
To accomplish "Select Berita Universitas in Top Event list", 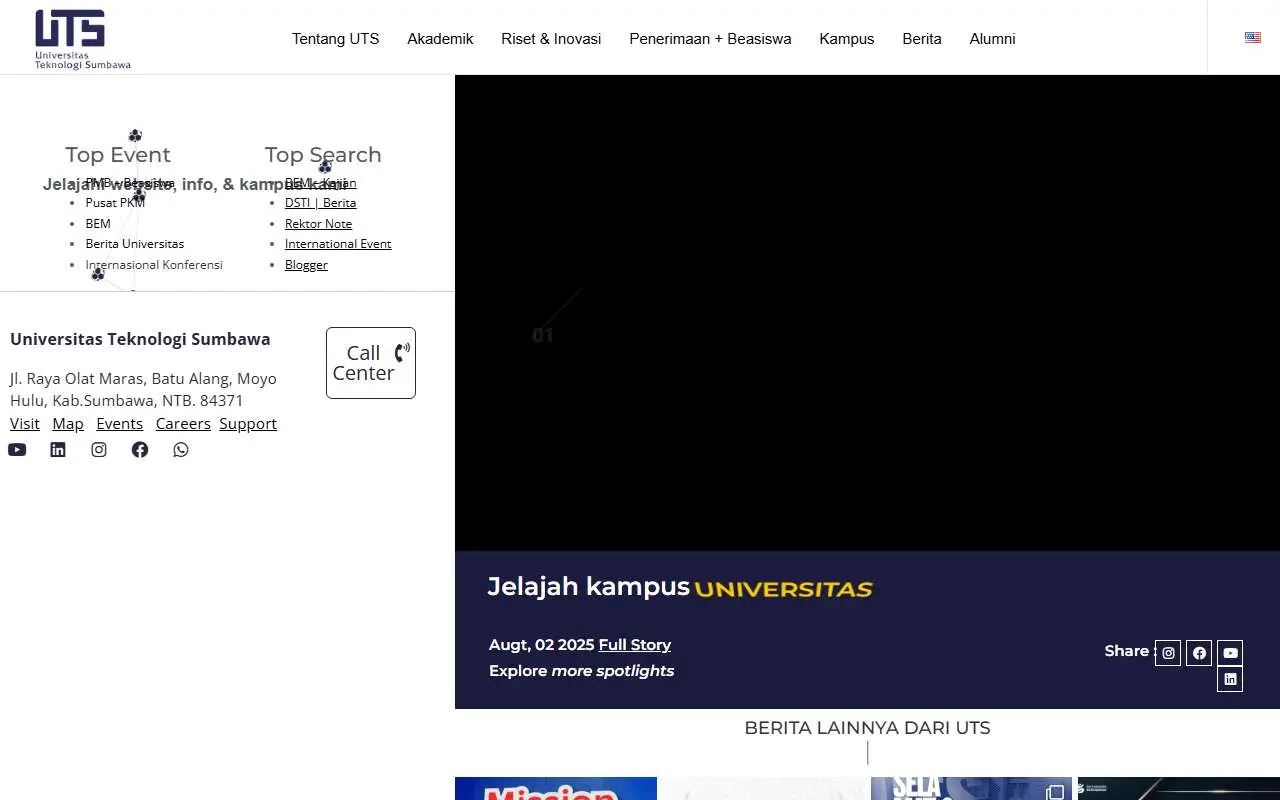I will (135, 244).
